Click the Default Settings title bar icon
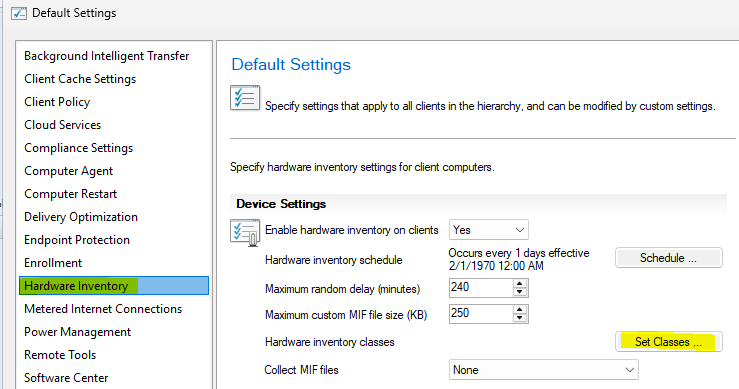 [19, 13]
